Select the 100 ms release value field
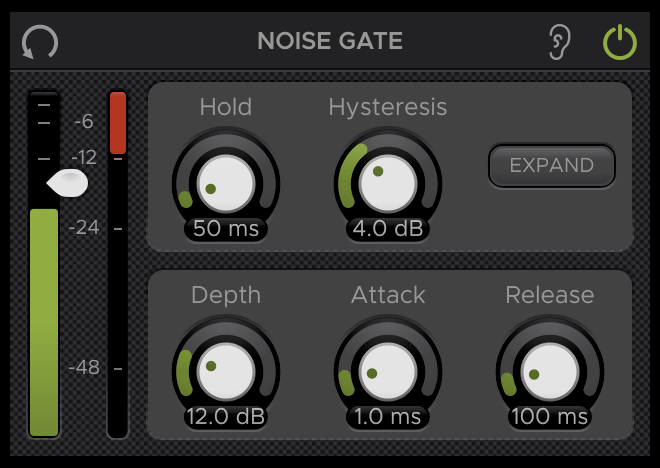 pos(550,417)
